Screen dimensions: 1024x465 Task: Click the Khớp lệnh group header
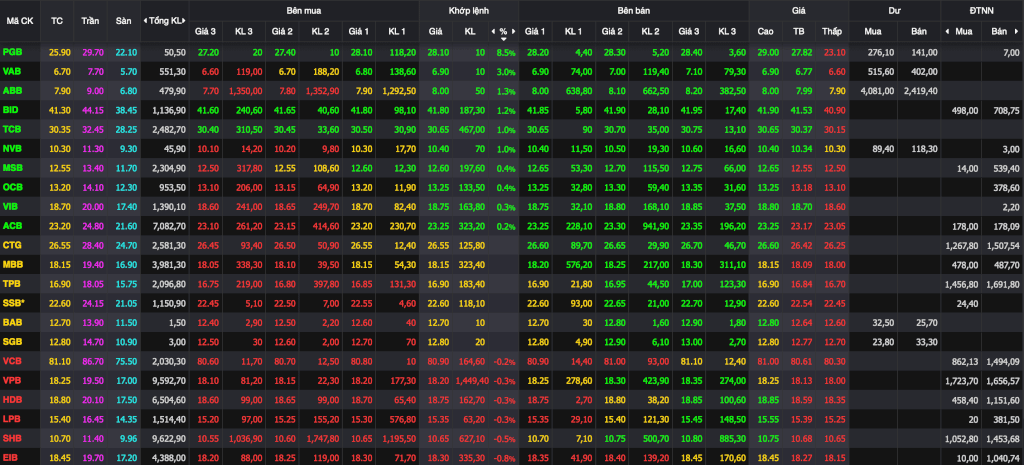pos(468,10)
